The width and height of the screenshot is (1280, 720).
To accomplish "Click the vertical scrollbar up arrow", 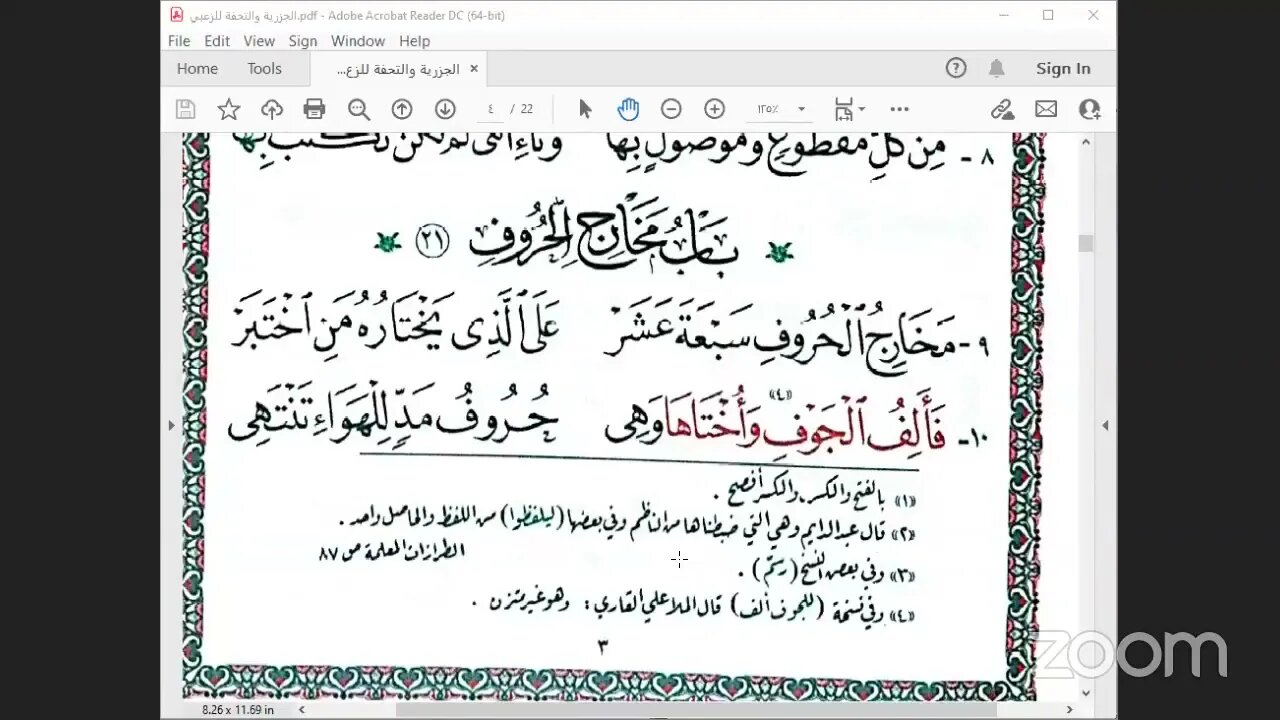I will click(1086, 142).
